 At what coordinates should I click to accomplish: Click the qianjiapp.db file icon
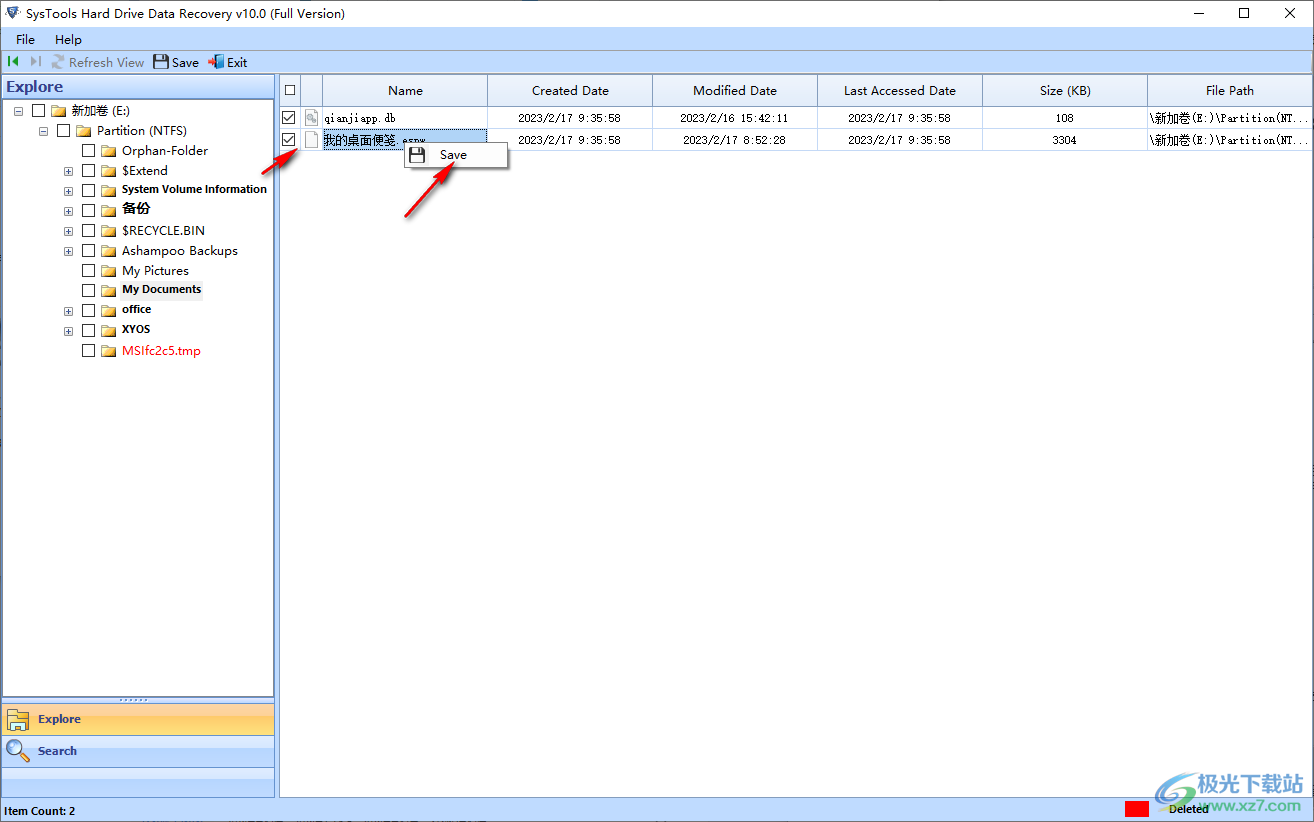(x=311, y=118)
